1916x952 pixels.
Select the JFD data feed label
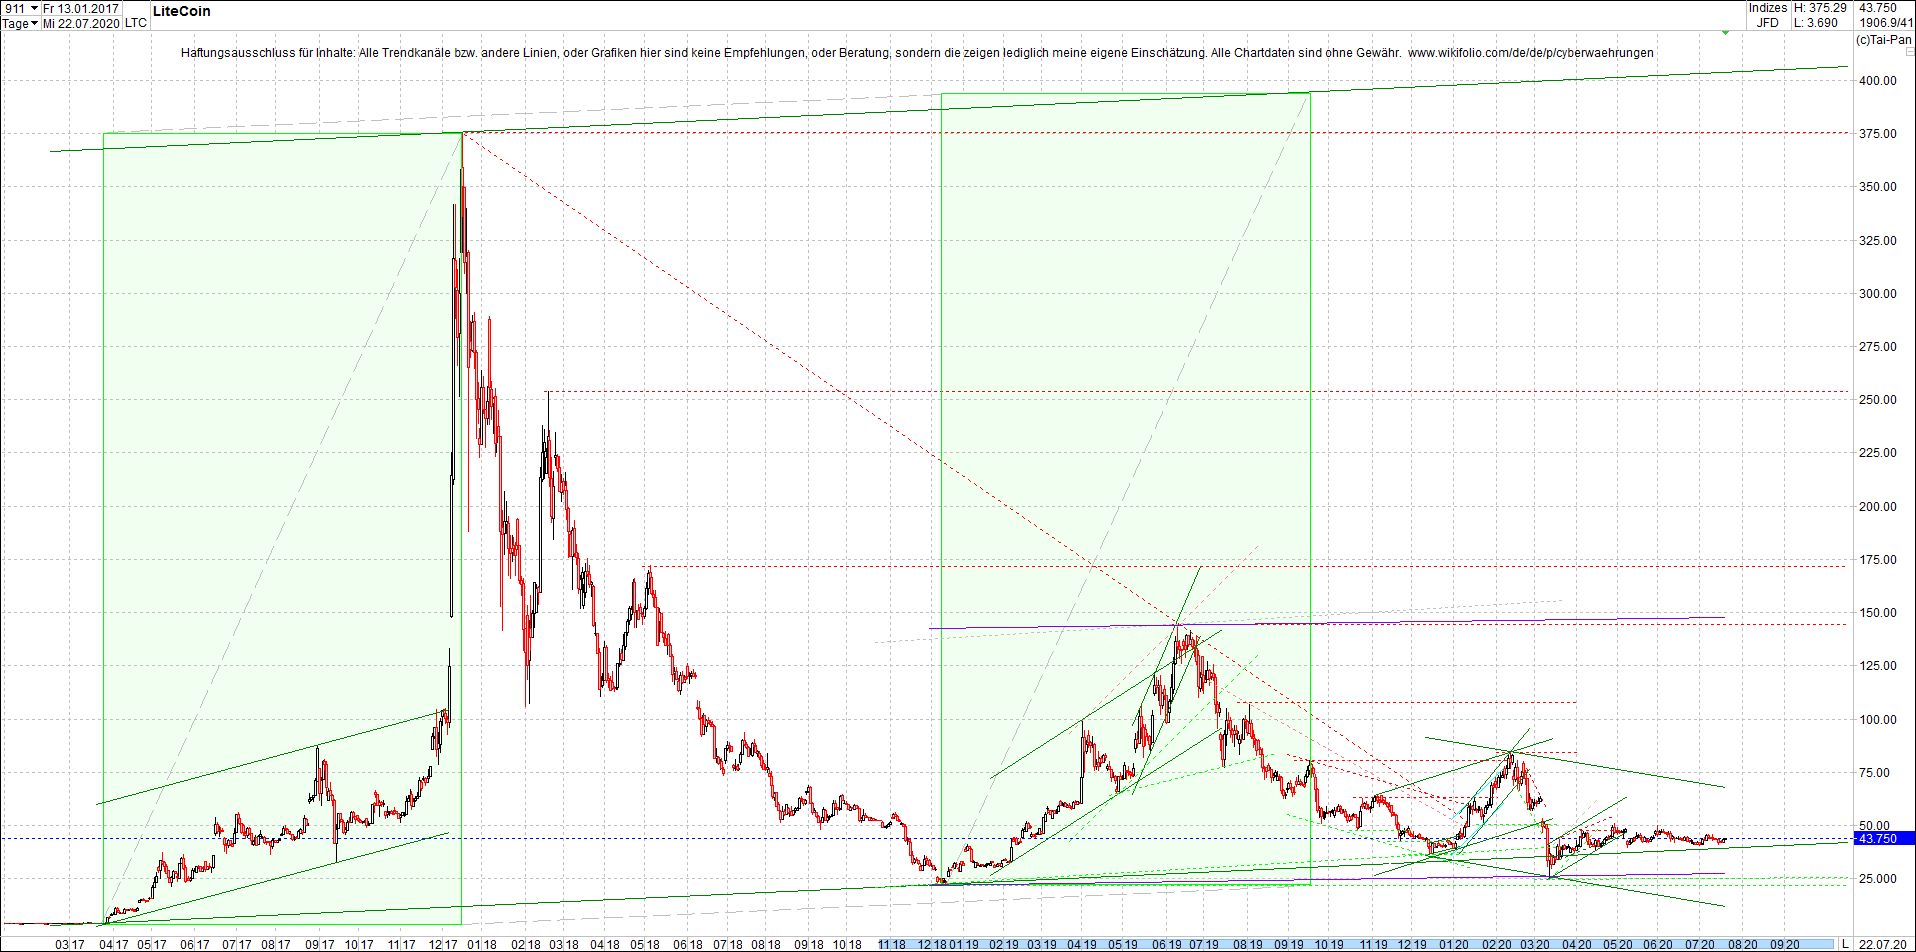1768,22
